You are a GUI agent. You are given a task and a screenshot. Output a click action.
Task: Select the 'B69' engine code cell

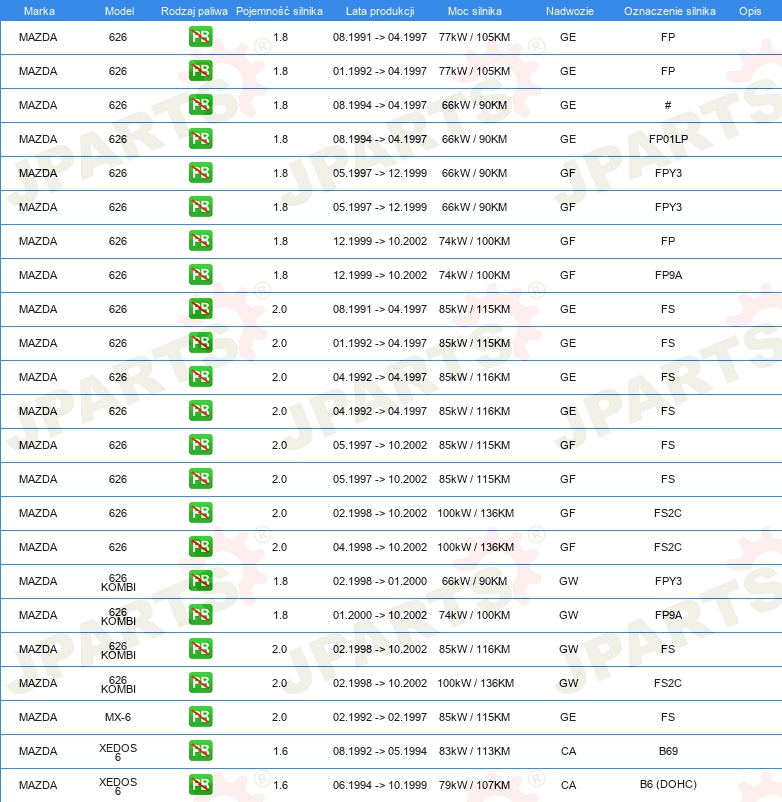668,751
